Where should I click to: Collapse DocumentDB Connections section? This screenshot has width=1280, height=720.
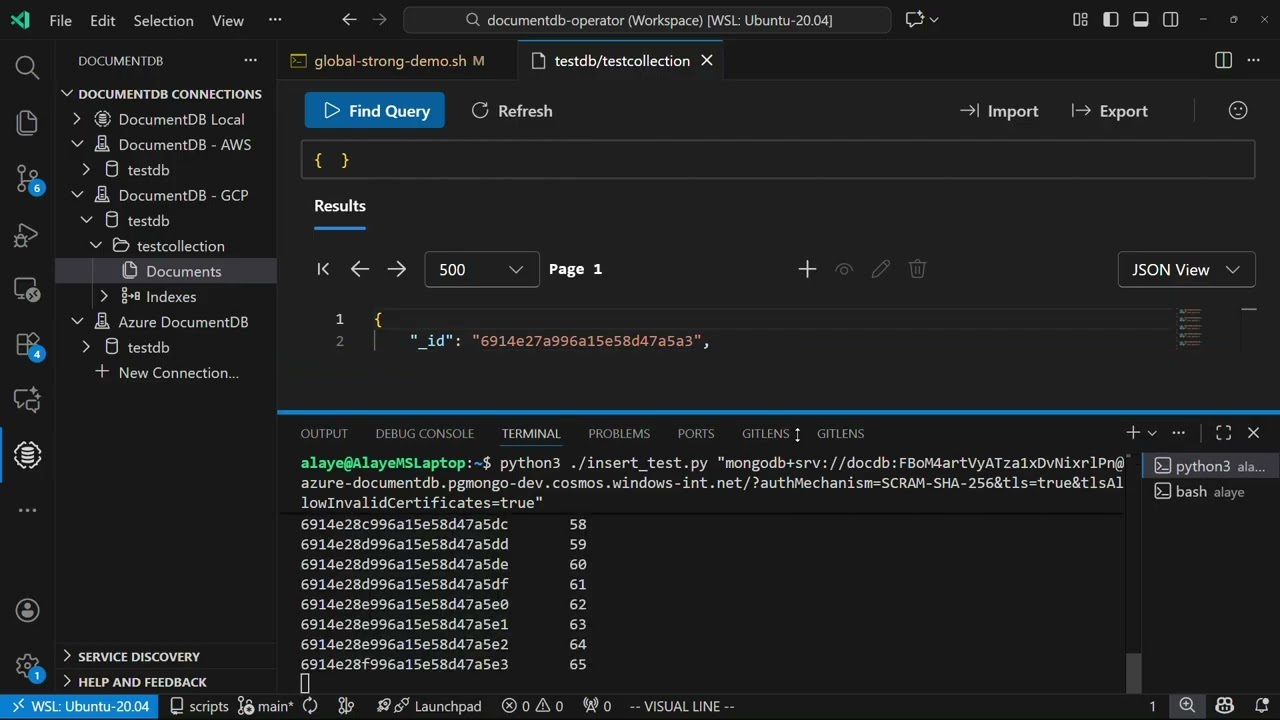point(67,94)
